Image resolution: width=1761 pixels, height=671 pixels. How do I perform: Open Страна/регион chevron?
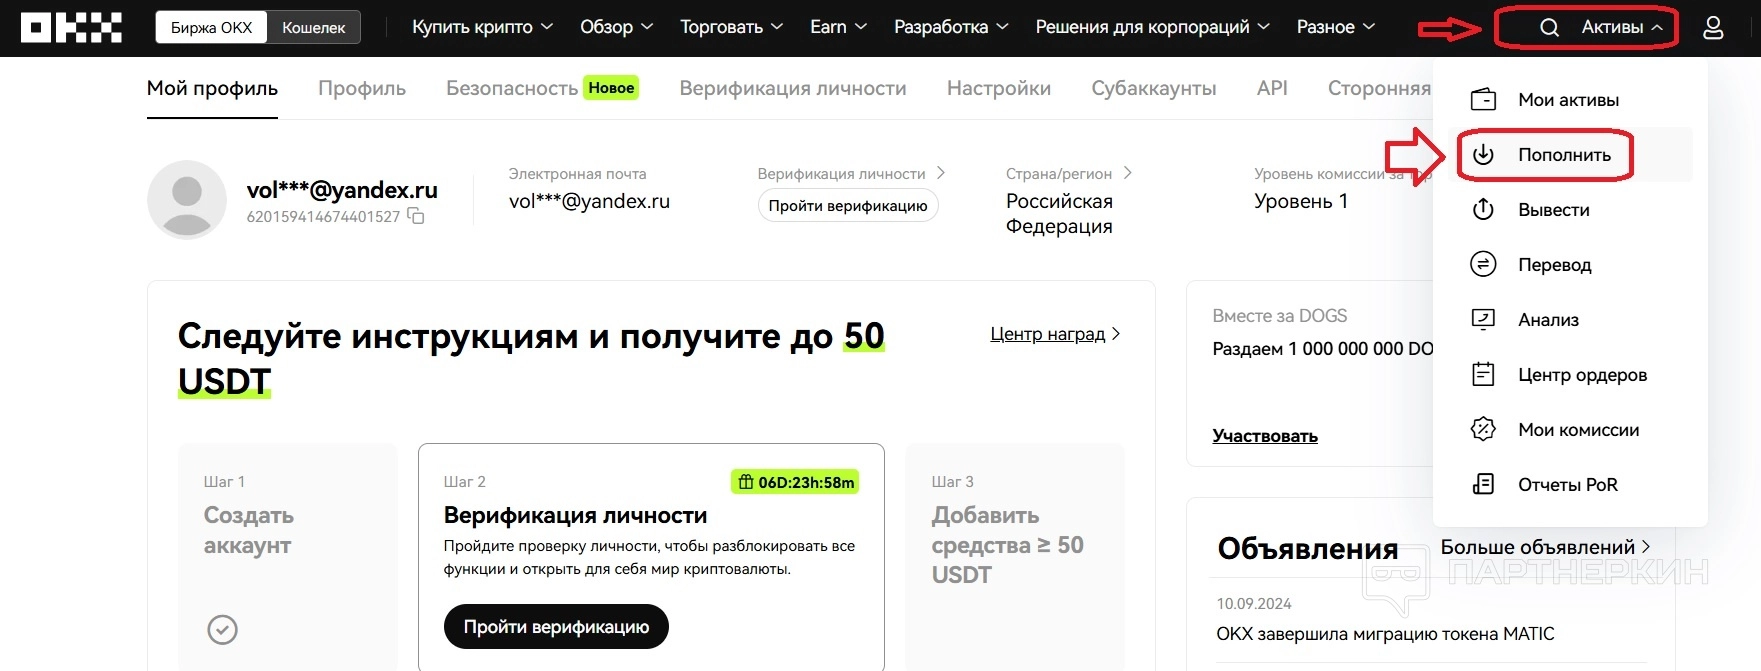1128,173
